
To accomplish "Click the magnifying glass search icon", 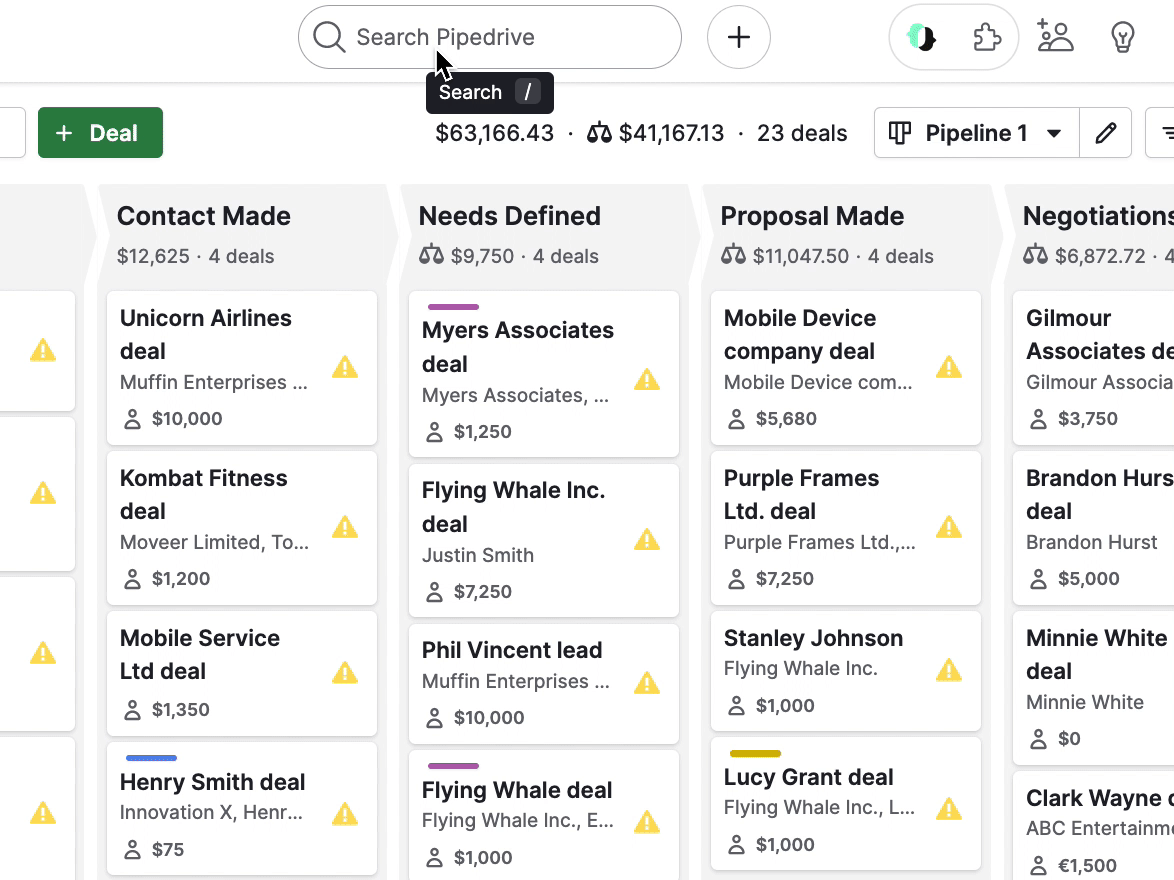I will [329, 37].
